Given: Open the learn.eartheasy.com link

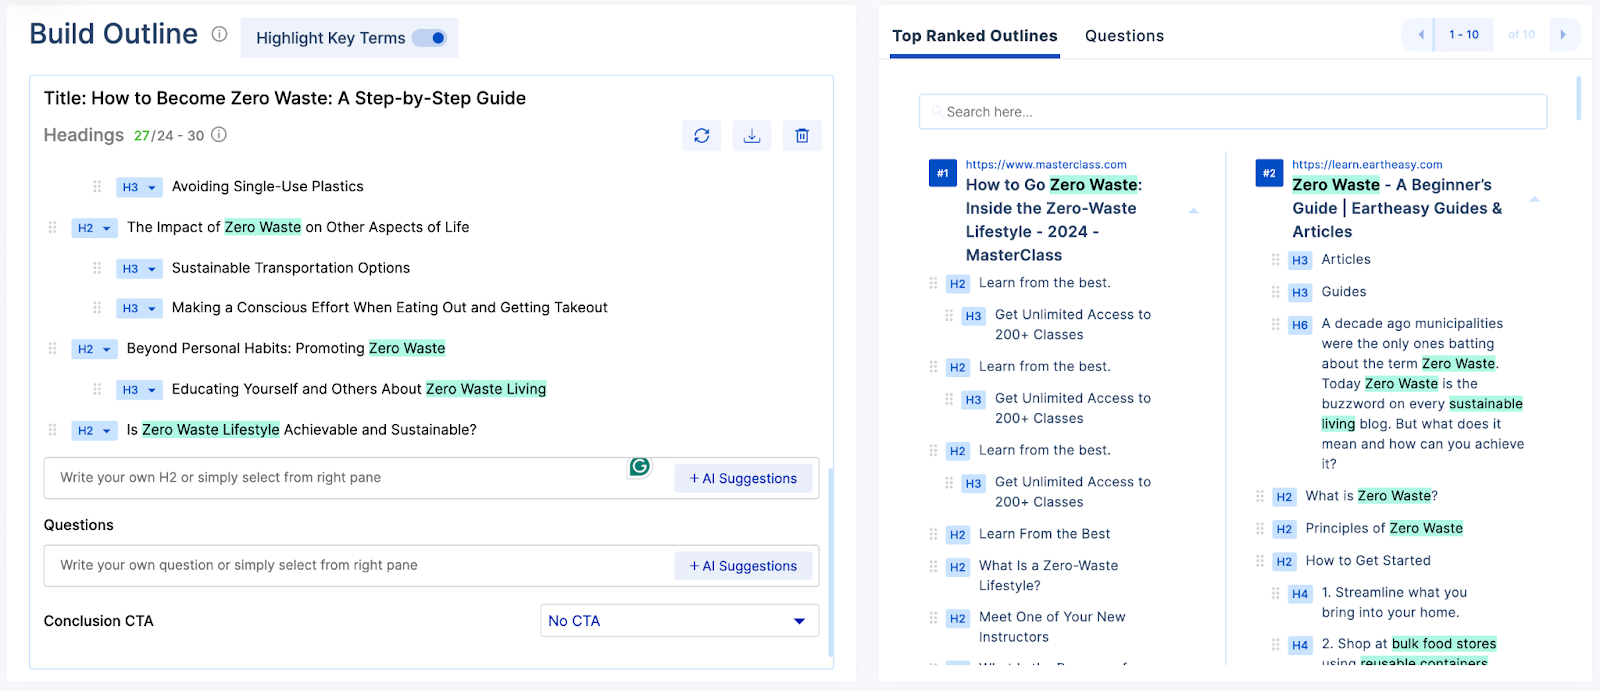Looking at the screenshot, I should tap(1367, 165).
